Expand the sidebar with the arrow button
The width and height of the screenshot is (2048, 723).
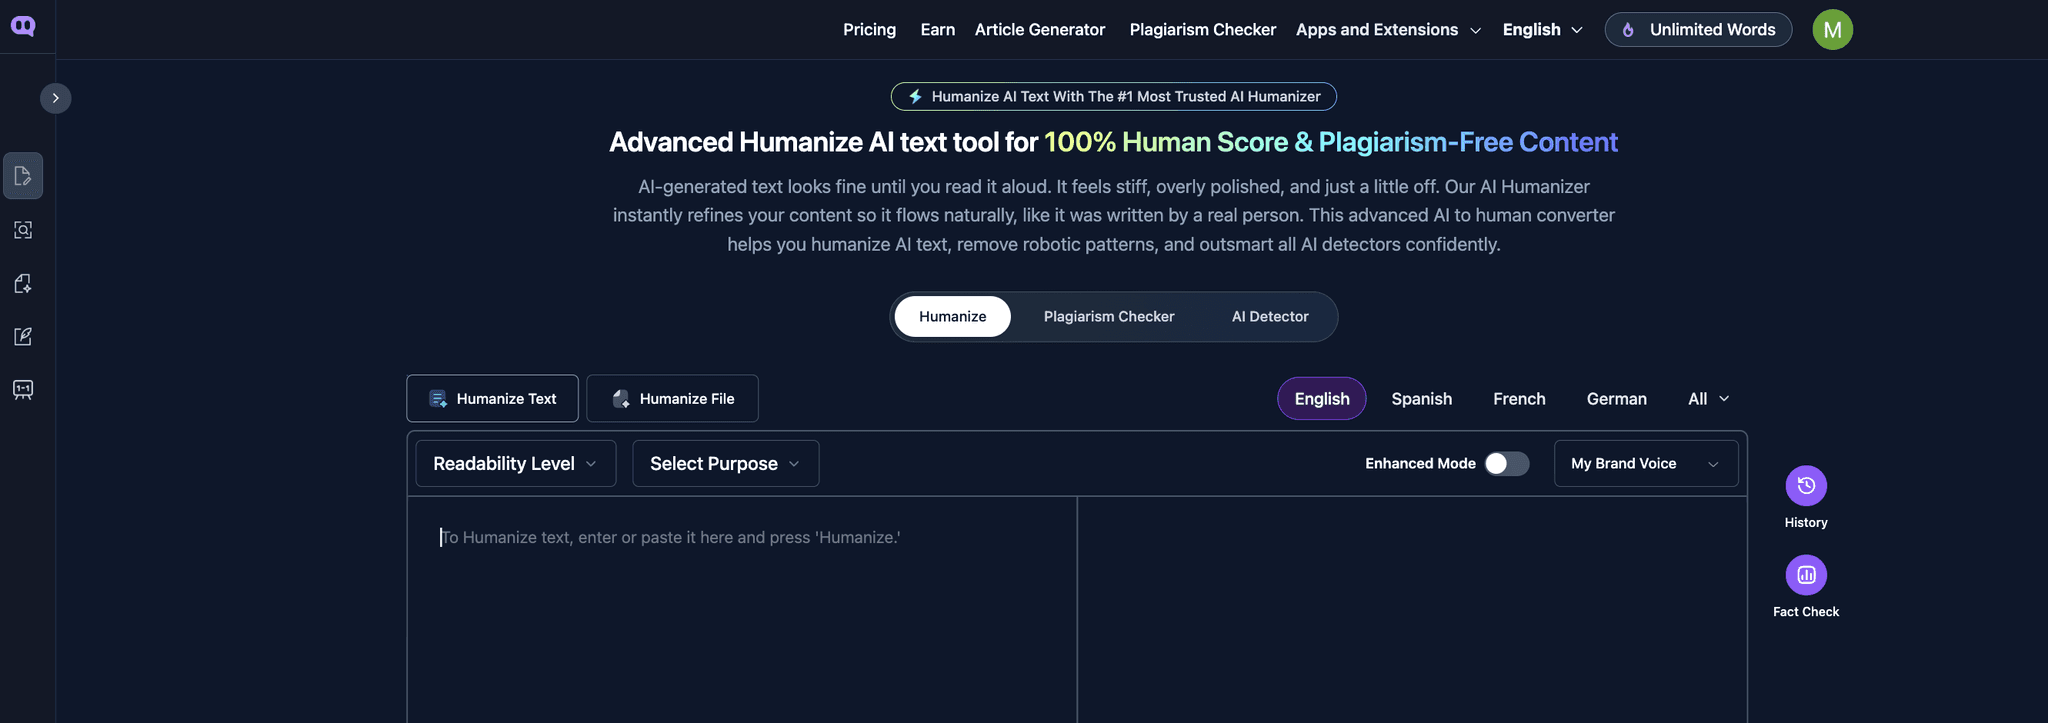tap(56, 98)
